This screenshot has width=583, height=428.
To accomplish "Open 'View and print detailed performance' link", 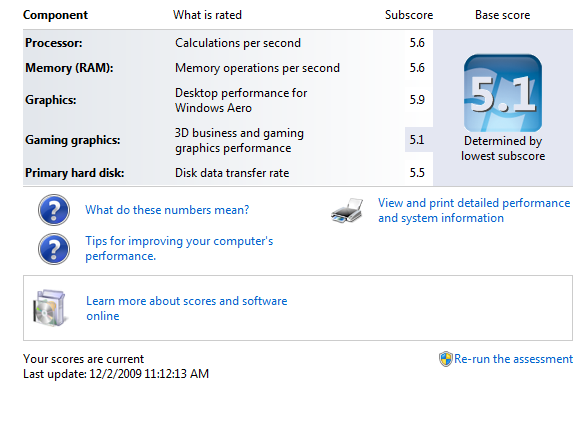I will click(474, 210).
